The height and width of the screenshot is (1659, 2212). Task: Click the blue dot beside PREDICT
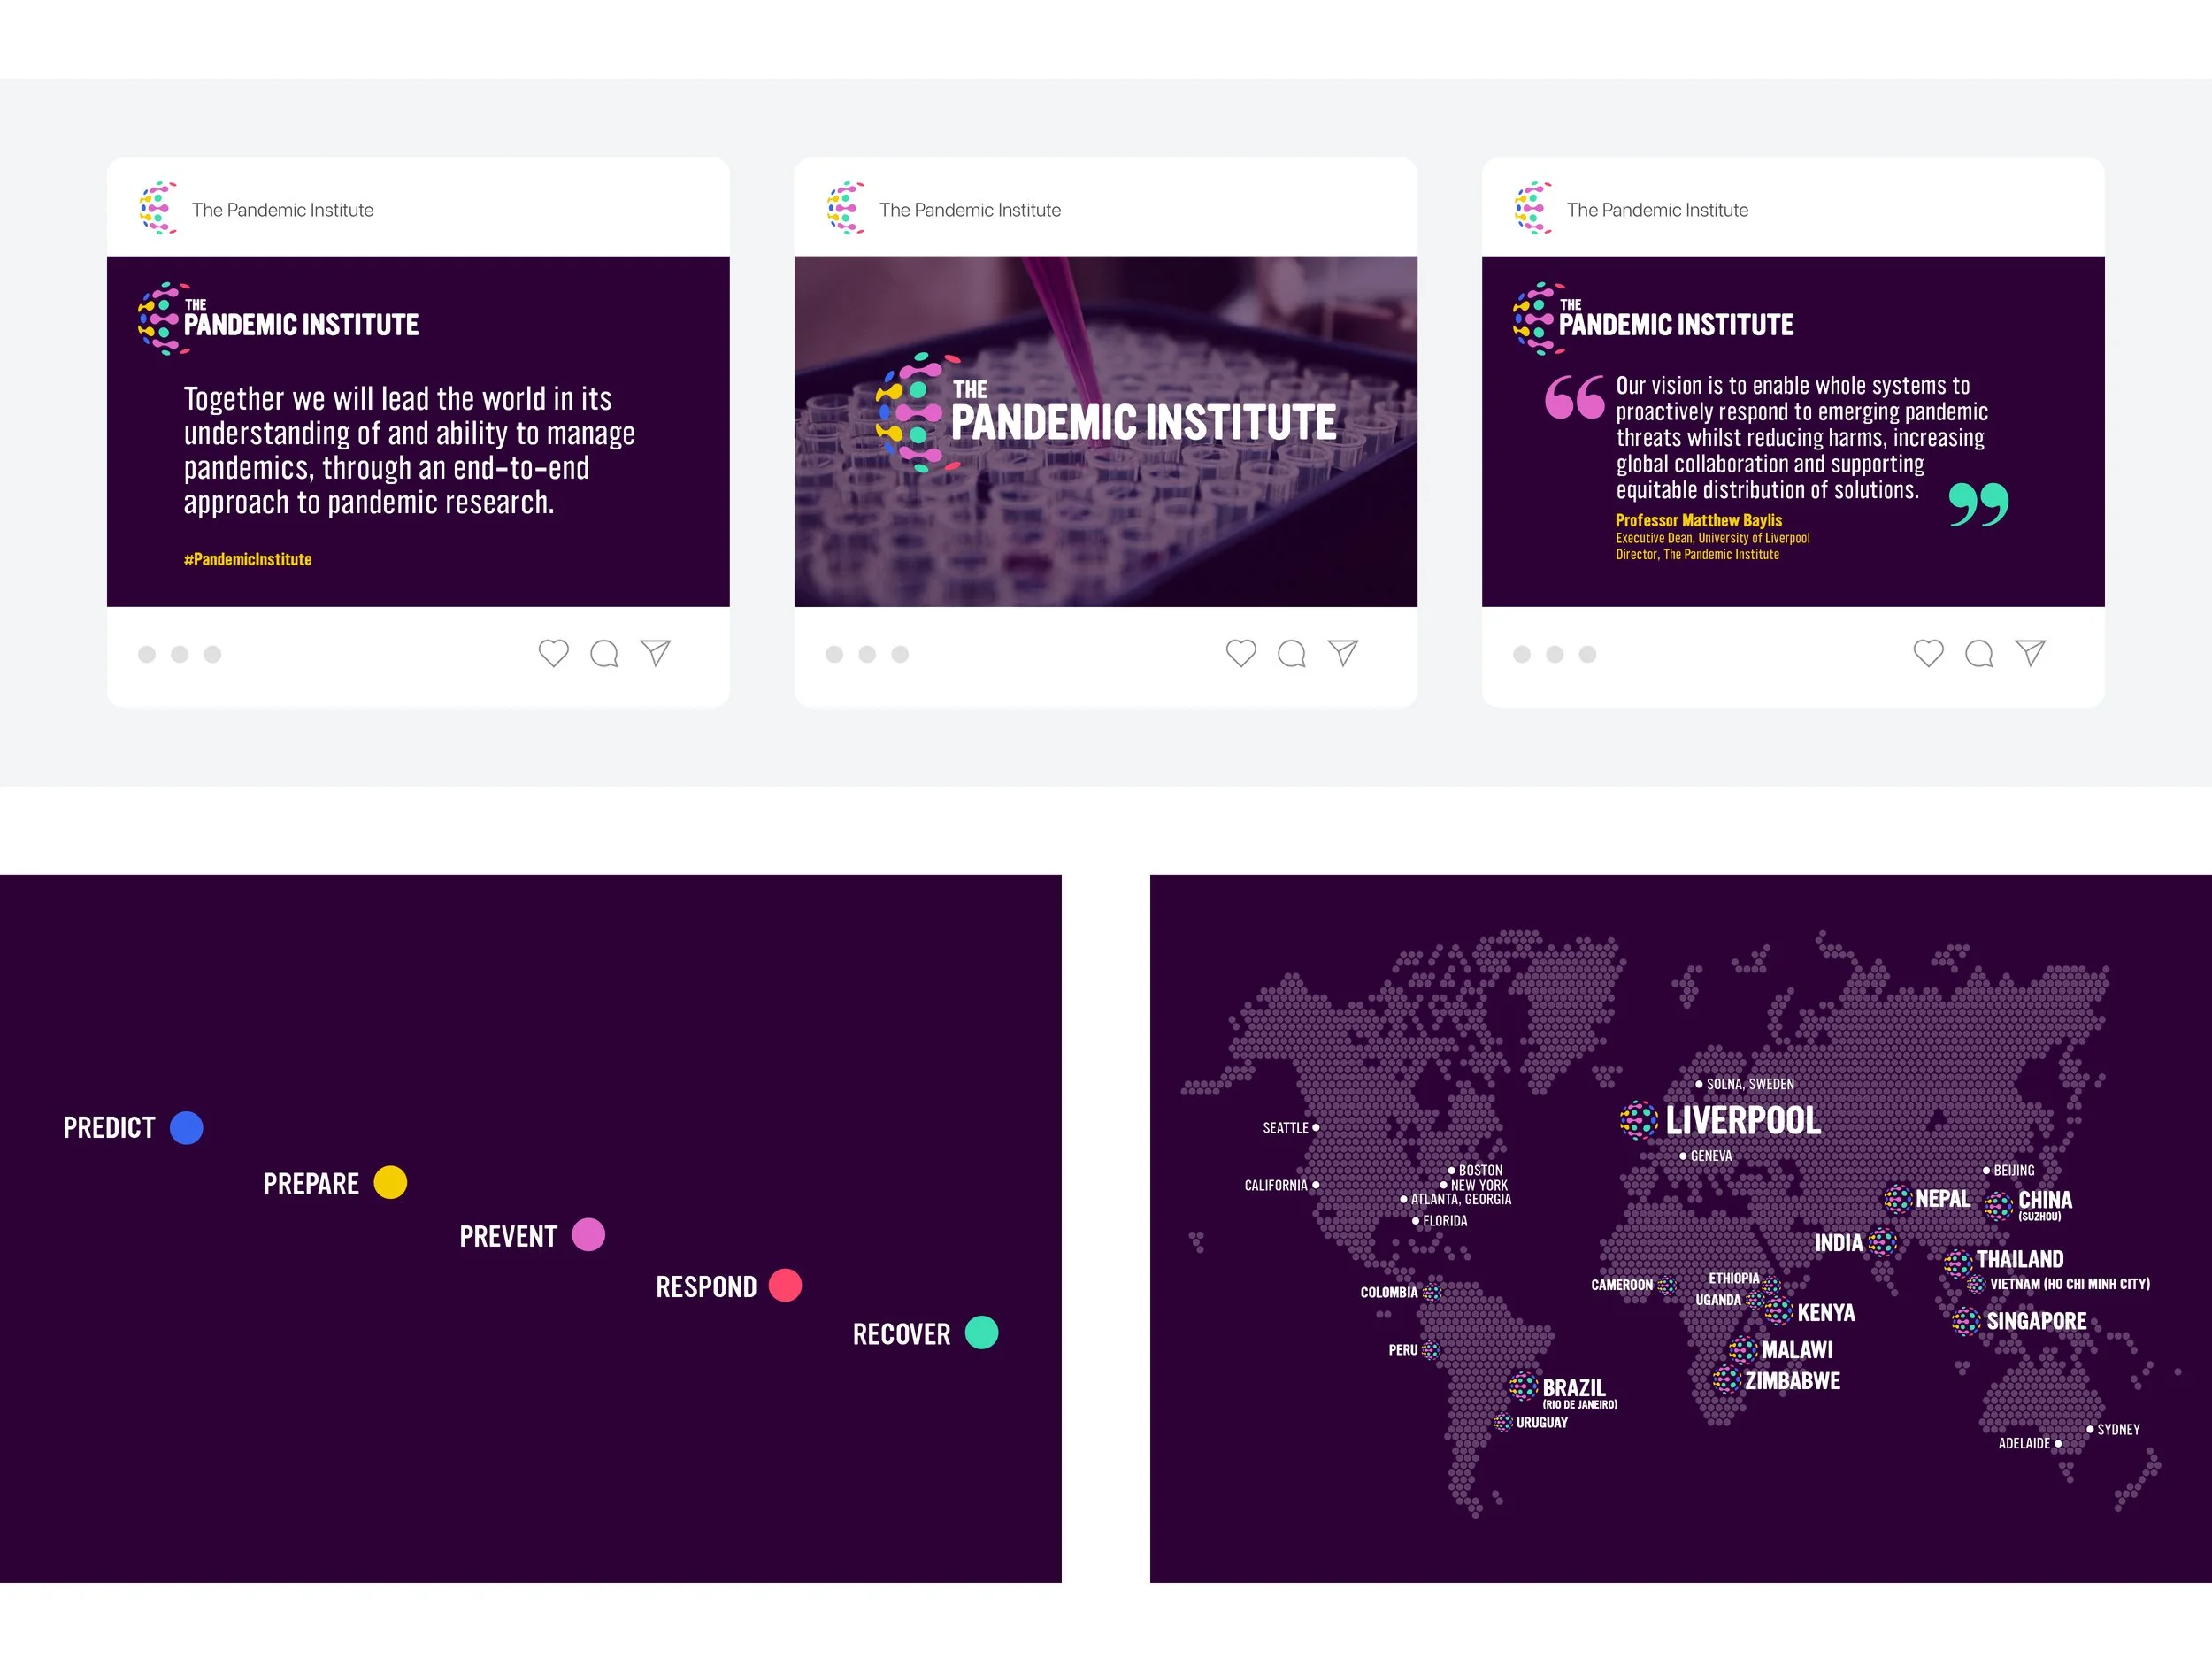click(x=187, y=1128)
